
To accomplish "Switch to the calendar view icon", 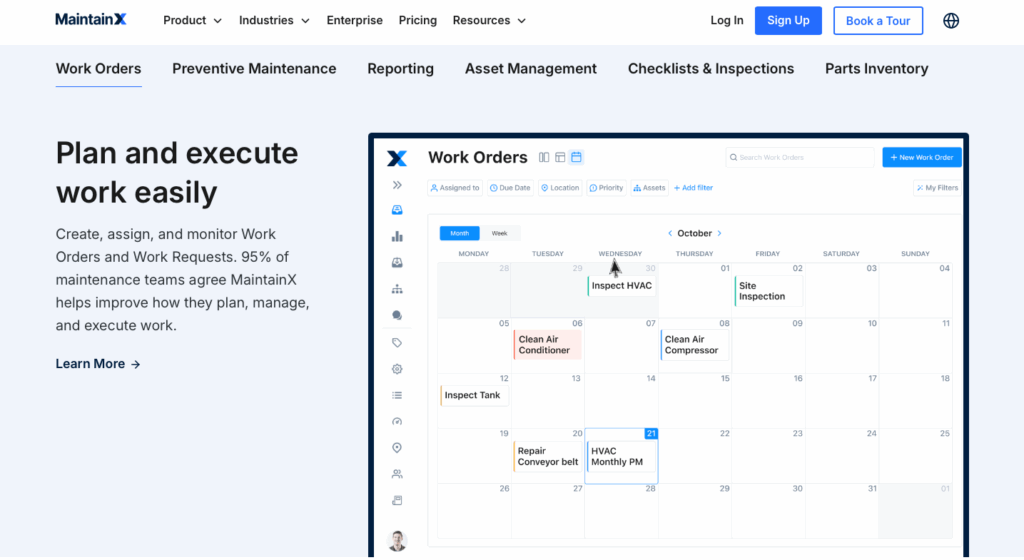I will pyautogui.click(x=576, y=157).
